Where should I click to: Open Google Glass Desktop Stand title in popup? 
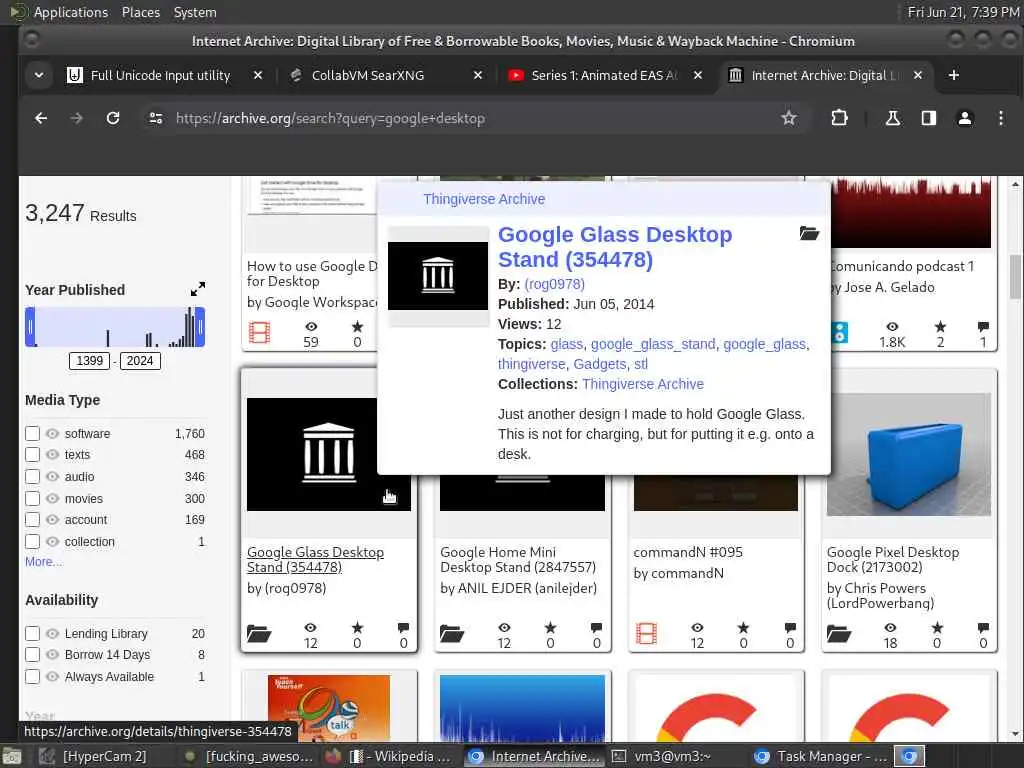coord(615,247)
